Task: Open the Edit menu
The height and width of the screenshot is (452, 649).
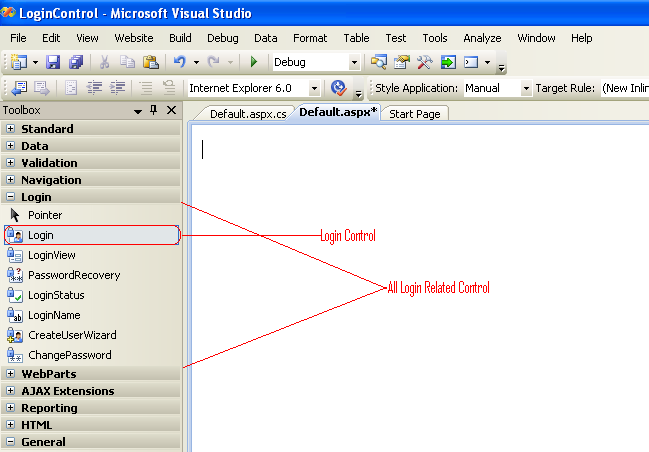Action: tap(51, 38)
